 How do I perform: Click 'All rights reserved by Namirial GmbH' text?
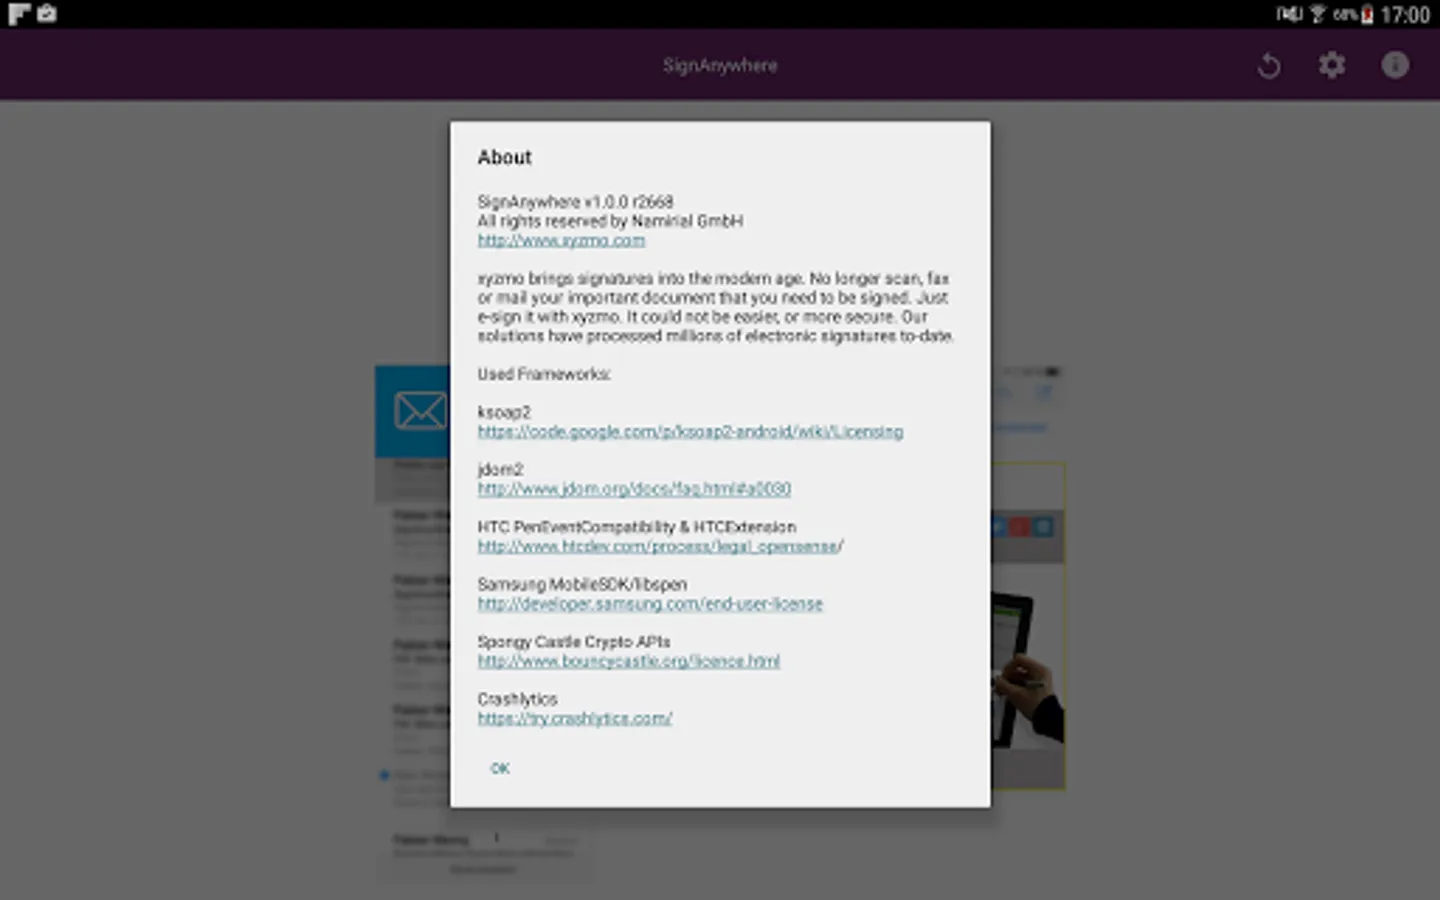(x=610, y=221)
